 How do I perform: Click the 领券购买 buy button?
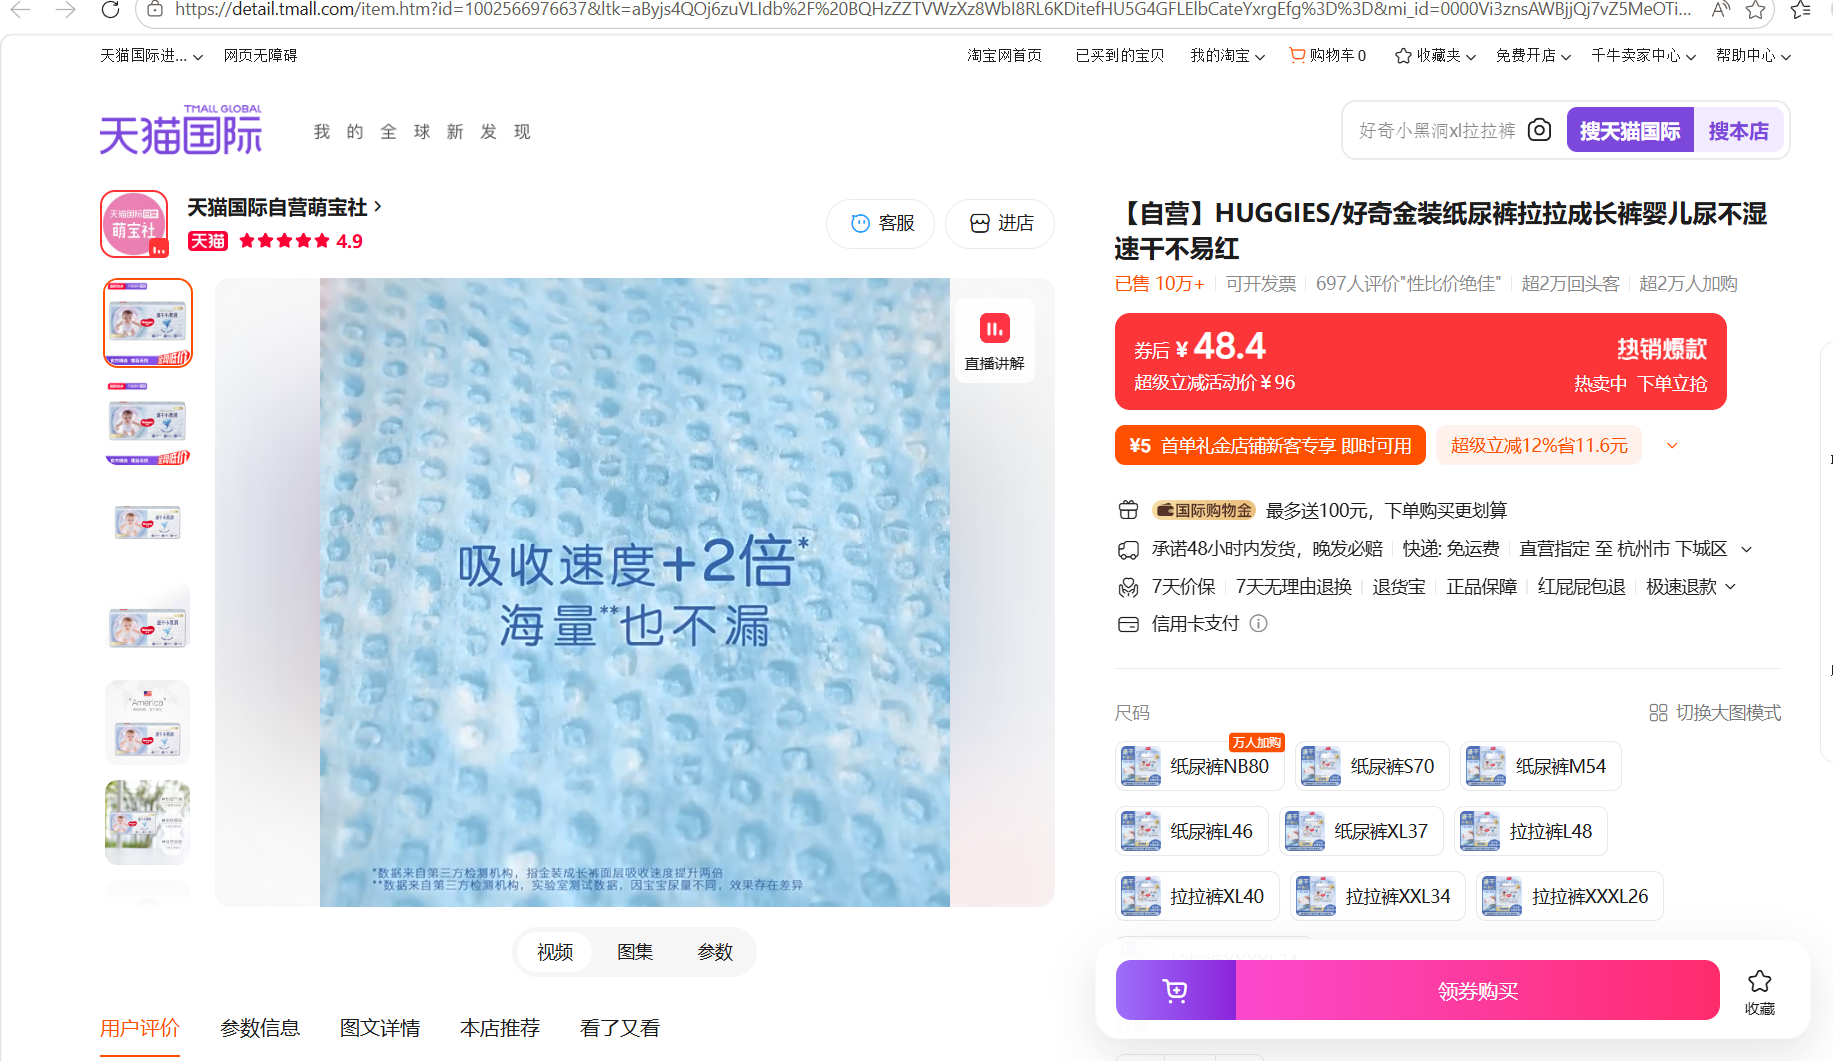click(1478, 991)
